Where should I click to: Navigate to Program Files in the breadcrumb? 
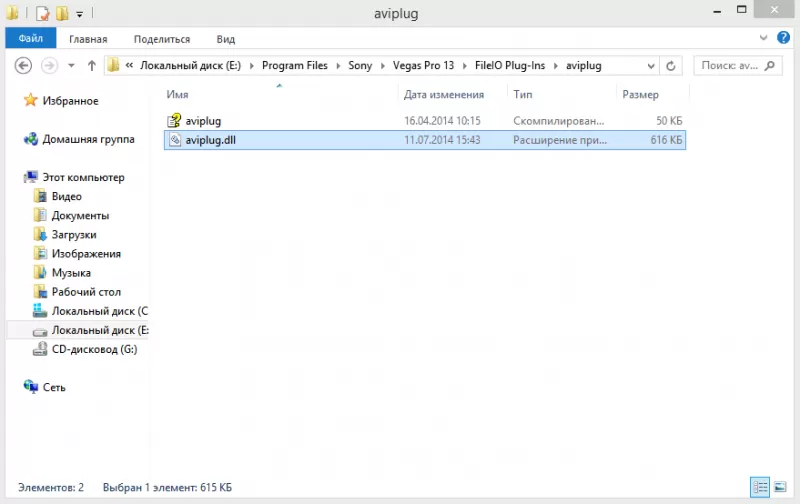pyautogui.click(x=294, y=66)
